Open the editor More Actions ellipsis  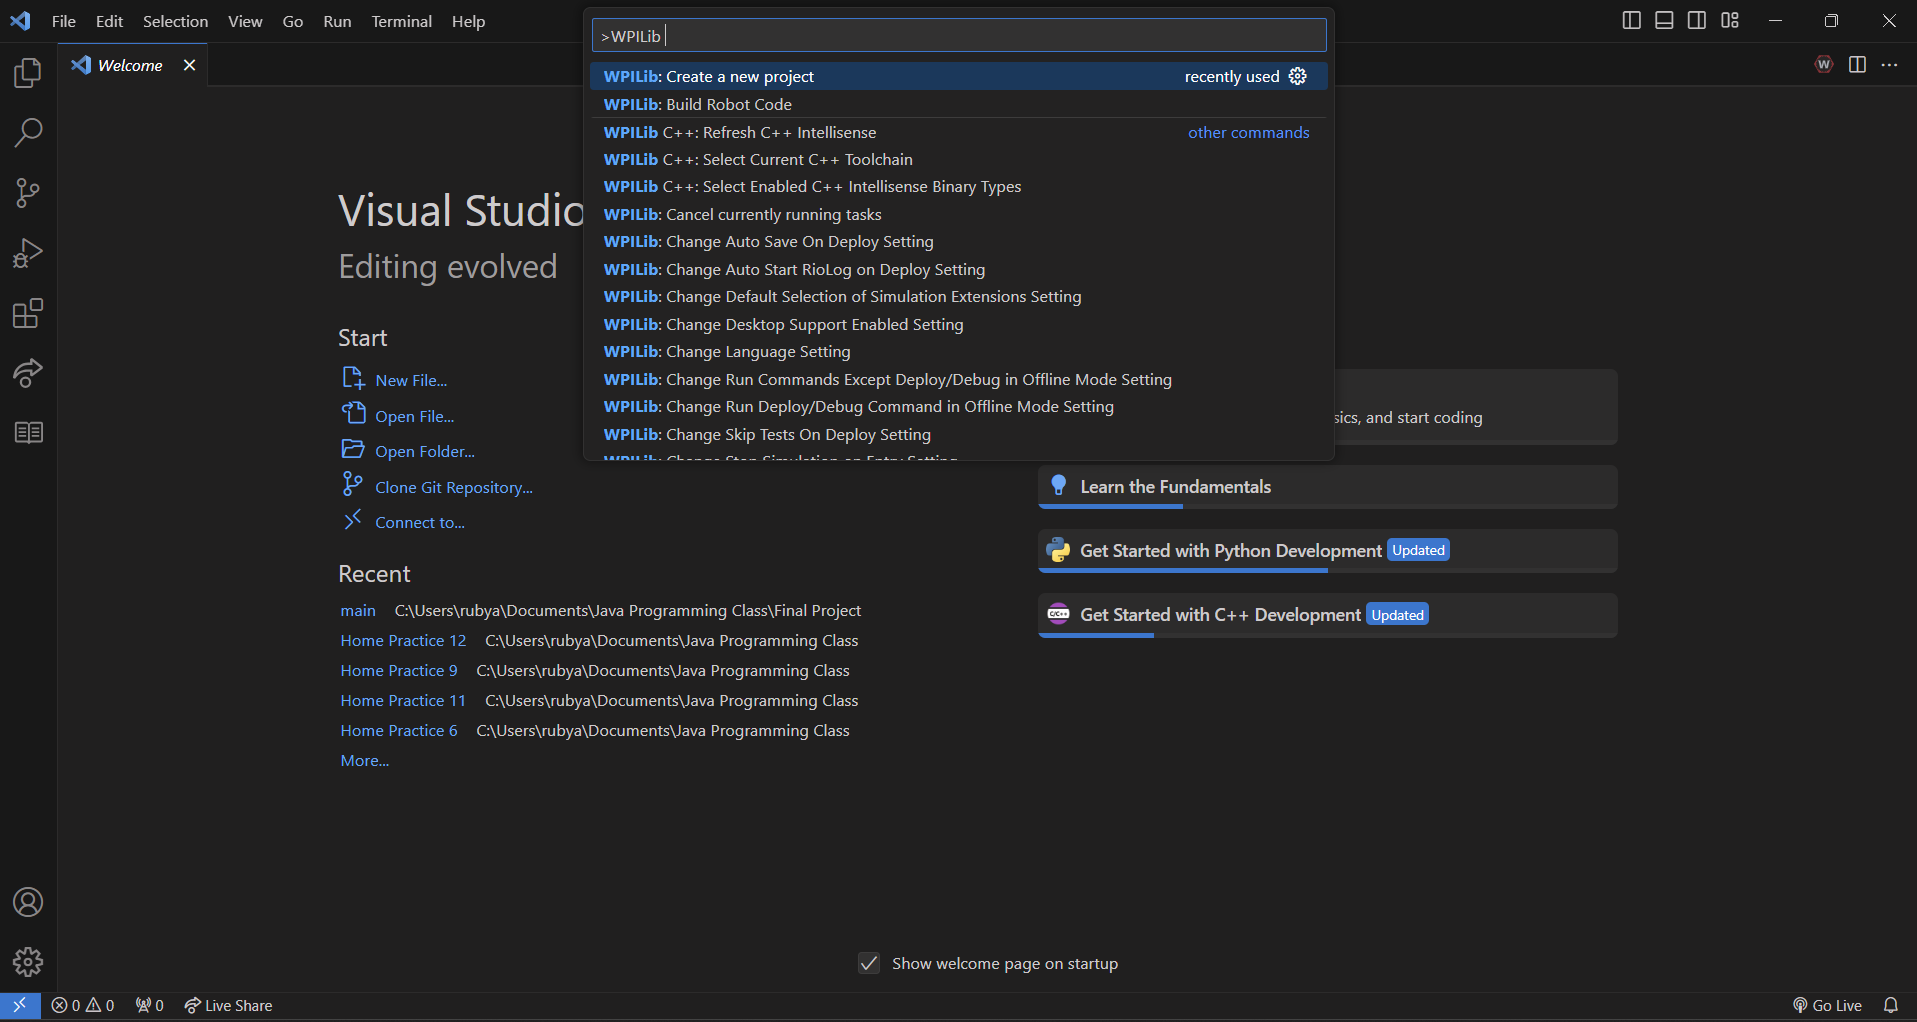pos(1889,65)
